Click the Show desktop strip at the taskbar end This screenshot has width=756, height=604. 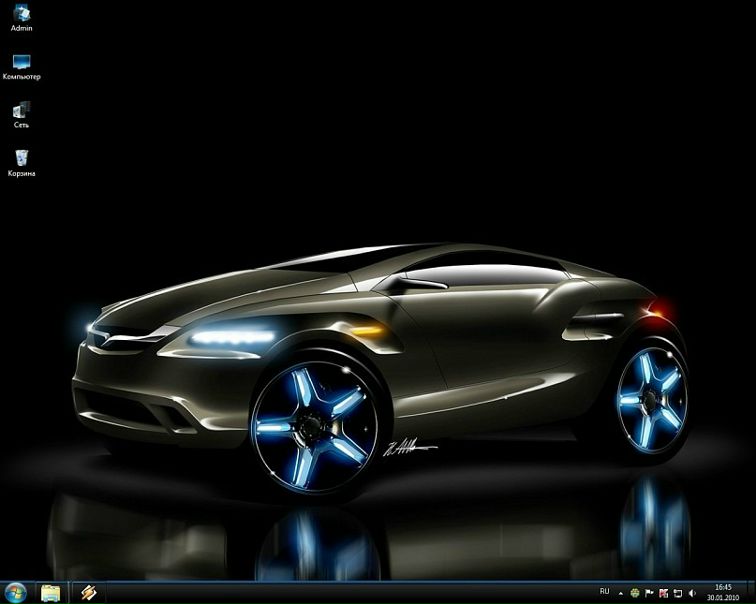tap(751, 593)
